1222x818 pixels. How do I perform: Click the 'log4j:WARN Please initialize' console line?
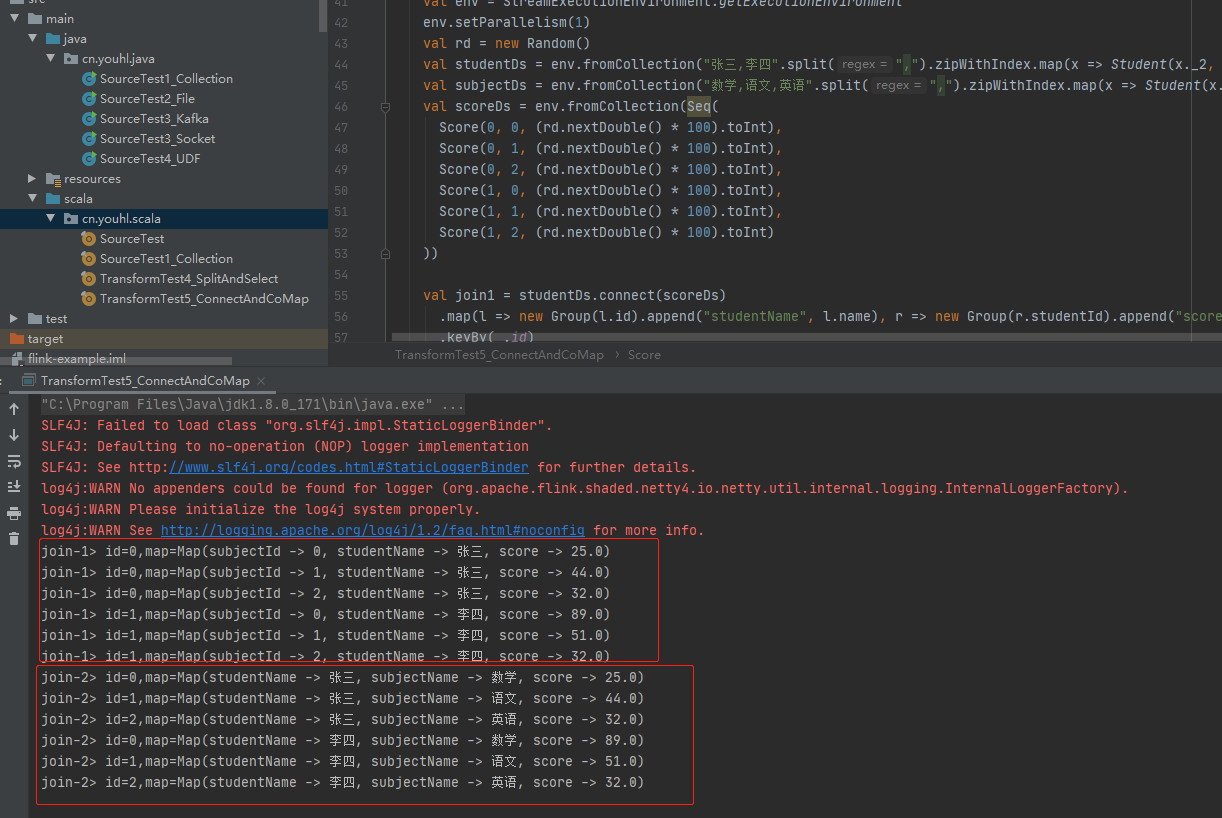pos(261,509)
